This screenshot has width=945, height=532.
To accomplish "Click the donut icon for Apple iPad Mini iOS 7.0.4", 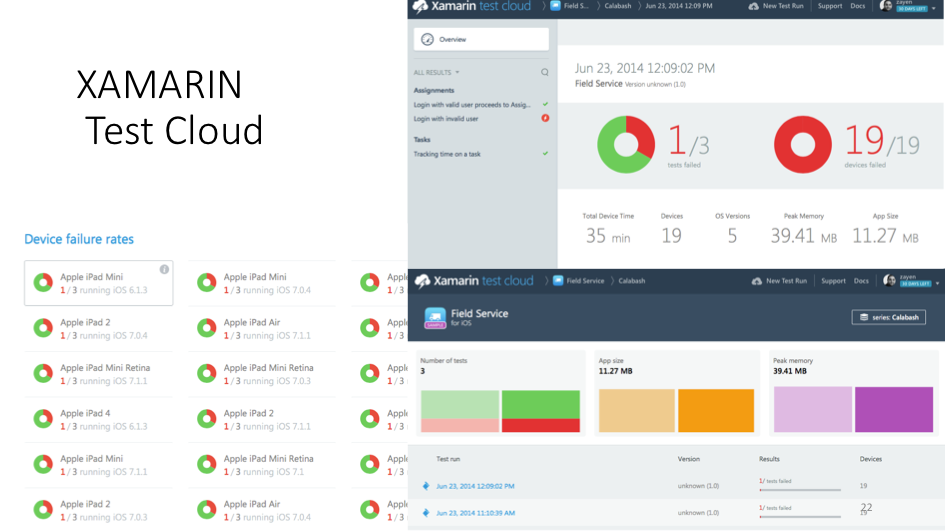I will [x=207, y=283].
